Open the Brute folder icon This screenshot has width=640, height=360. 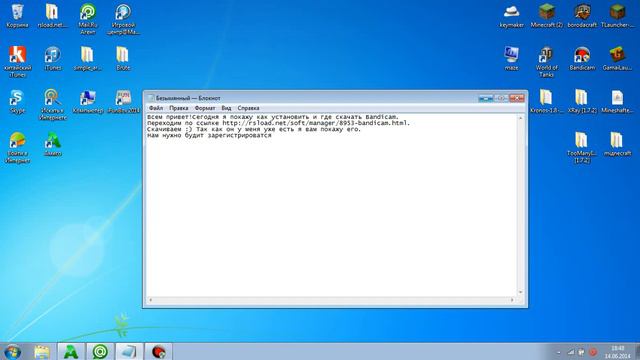point(123,58)
